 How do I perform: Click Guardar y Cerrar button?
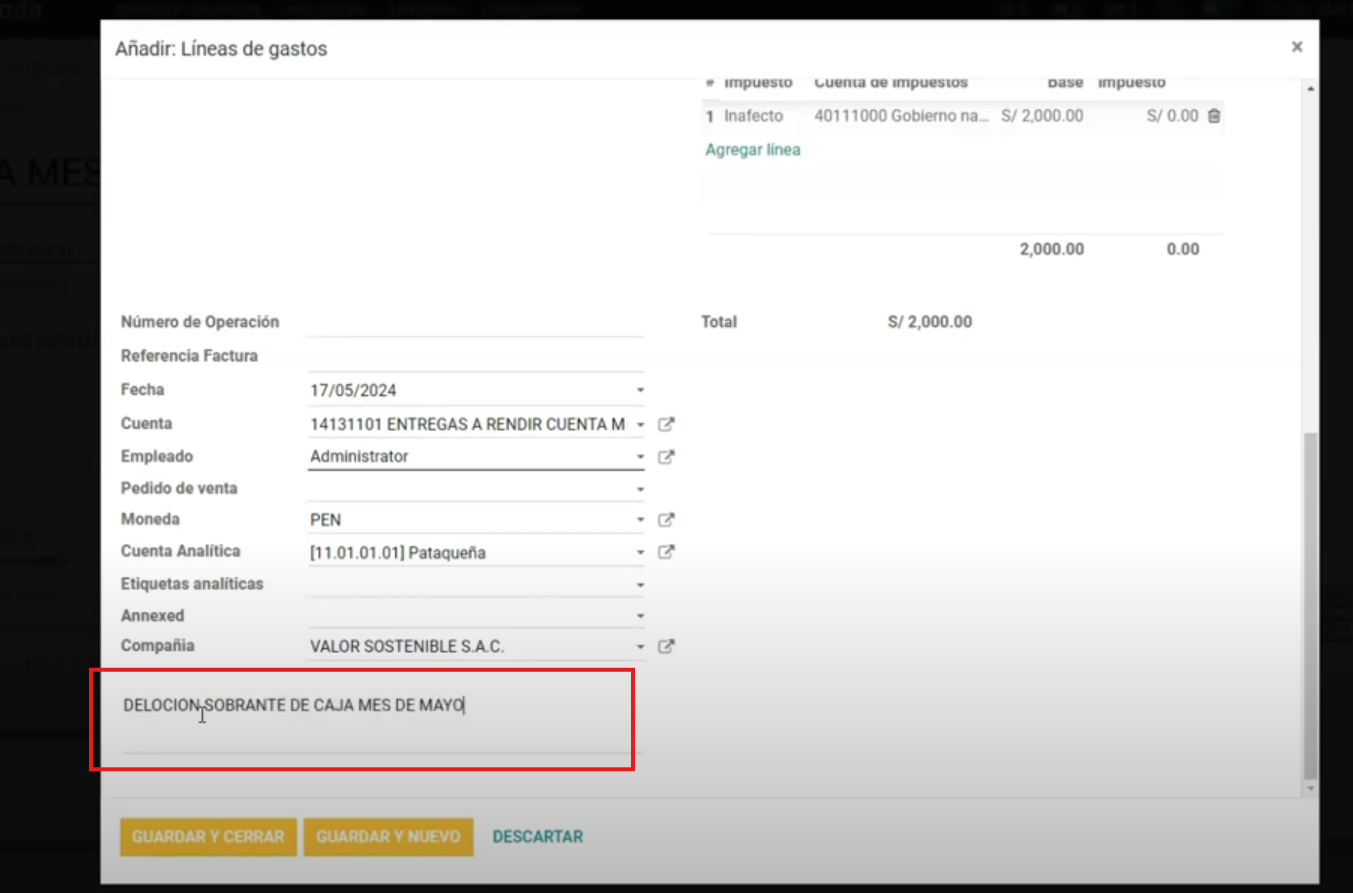208,837
